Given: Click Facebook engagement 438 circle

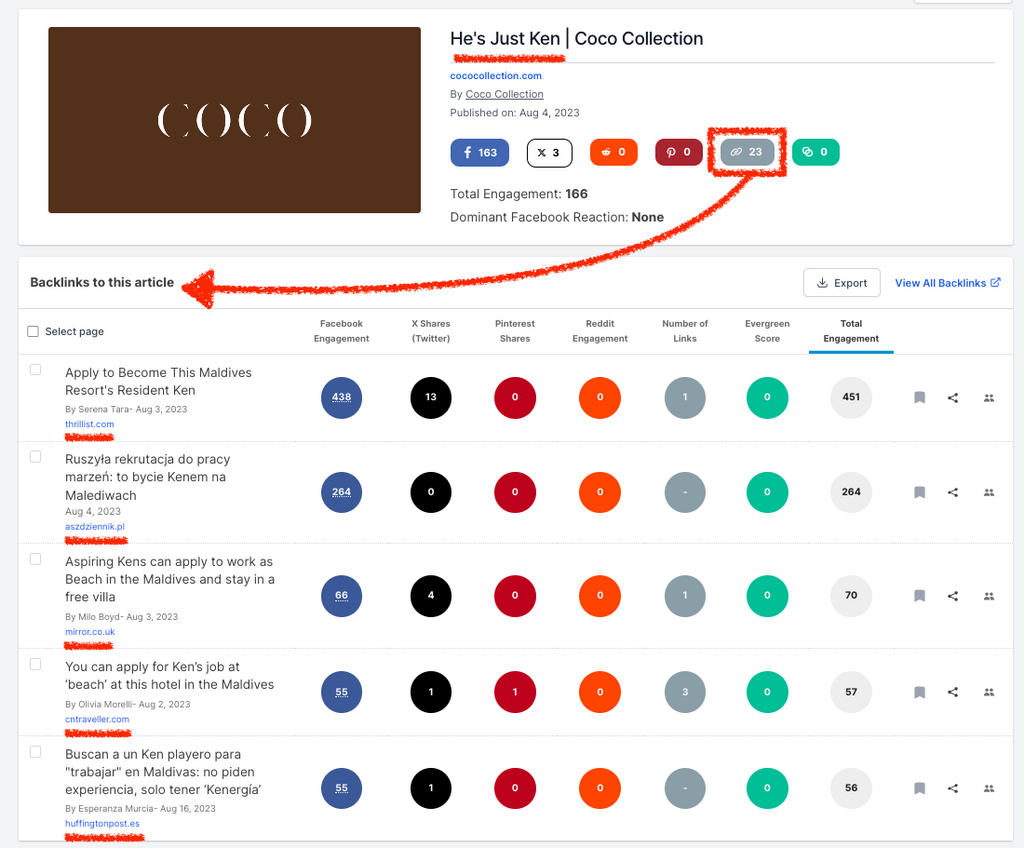Looking at the screenshot, I should (x=342, y=397).
